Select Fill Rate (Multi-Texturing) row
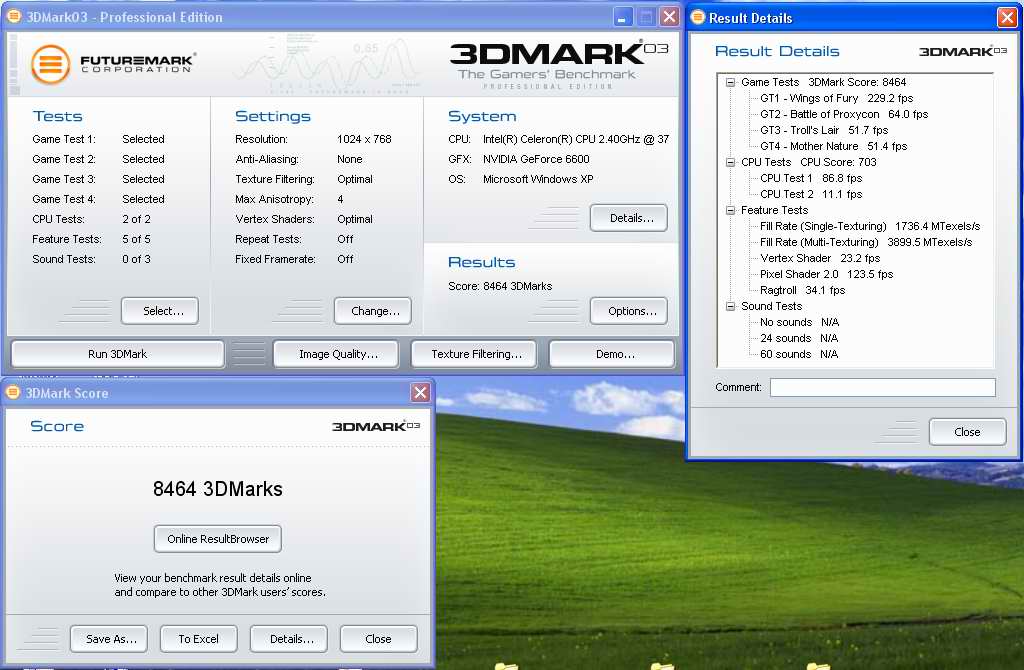The image size is (1024, 670). tap(866, 242)
